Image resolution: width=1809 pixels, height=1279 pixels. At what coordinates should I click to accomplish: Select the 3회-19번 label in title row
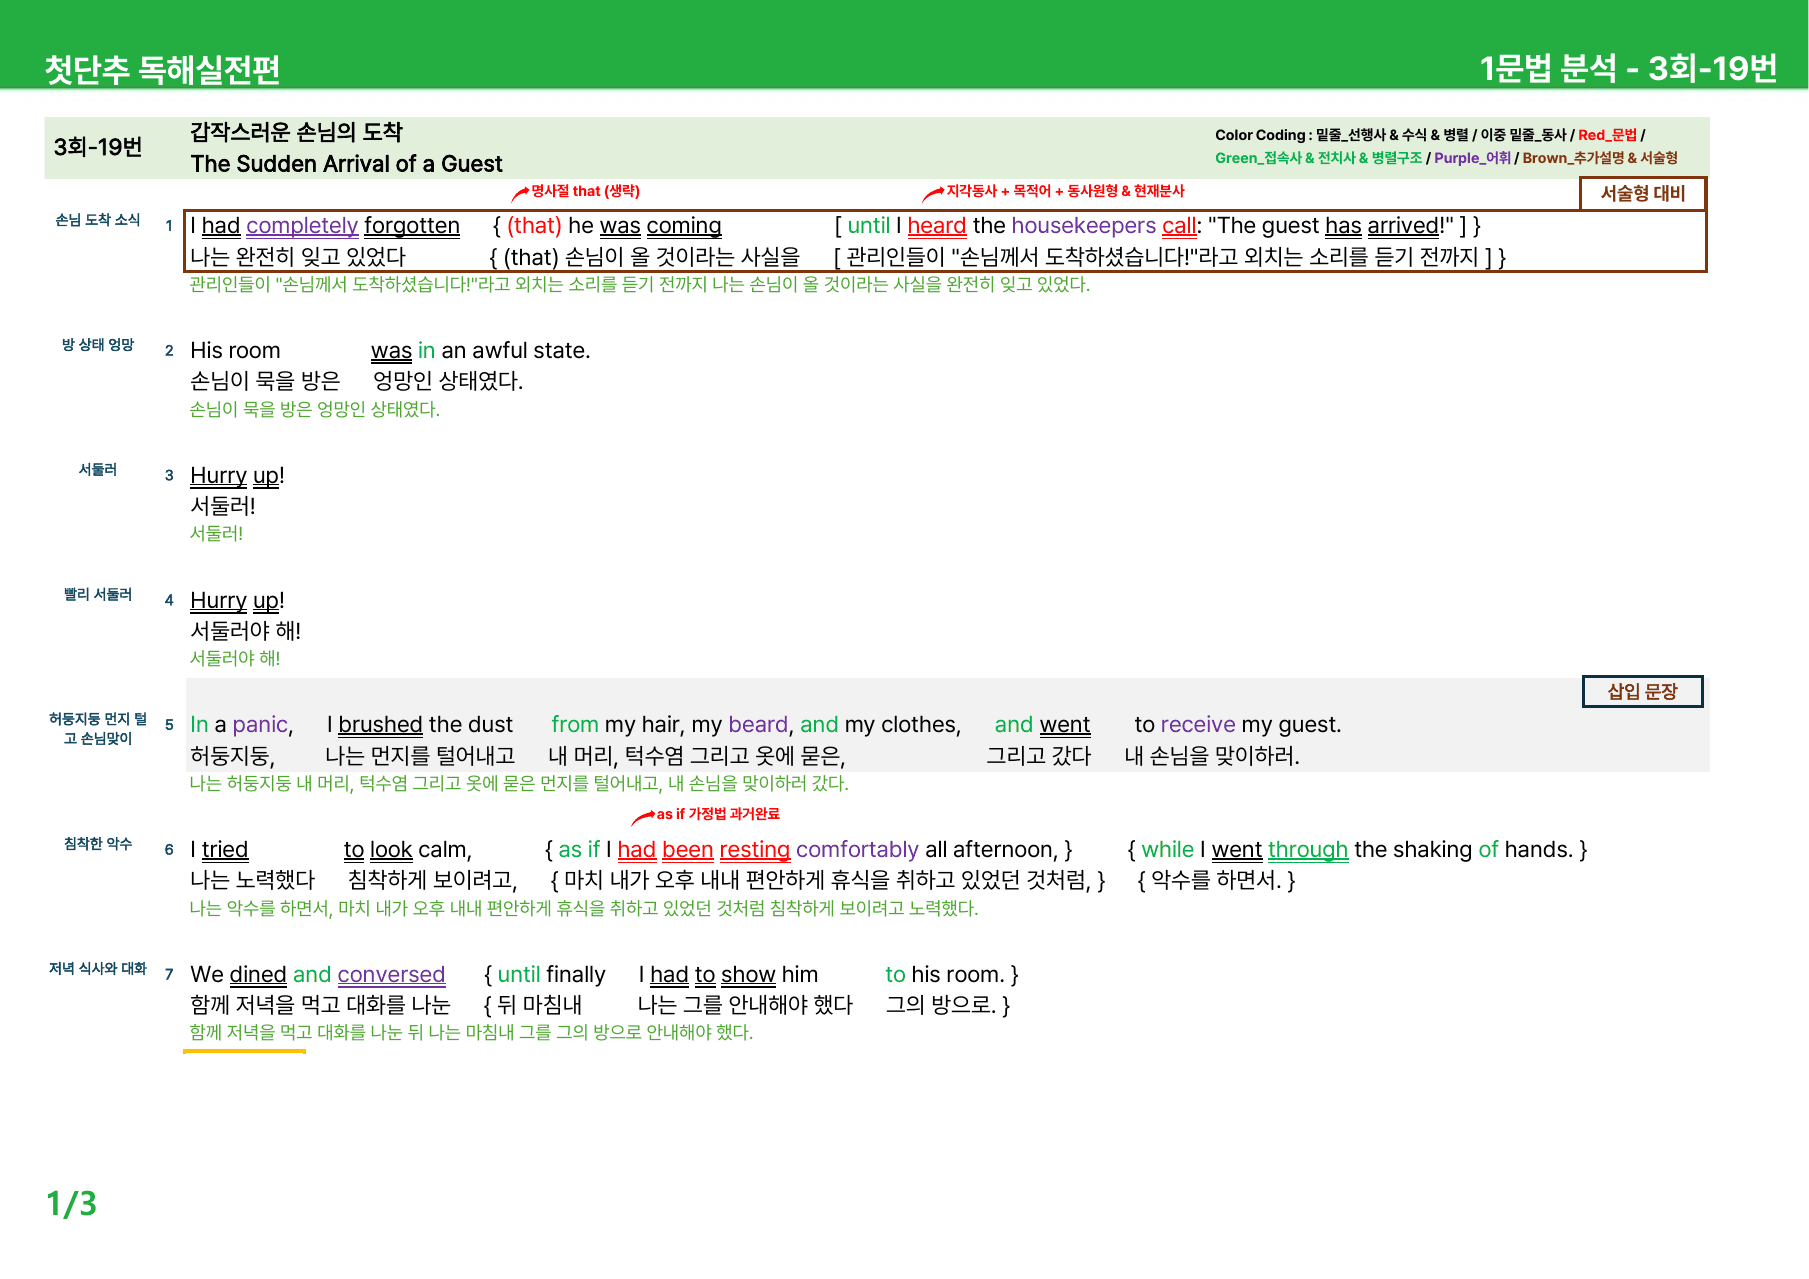pos(98,147)
